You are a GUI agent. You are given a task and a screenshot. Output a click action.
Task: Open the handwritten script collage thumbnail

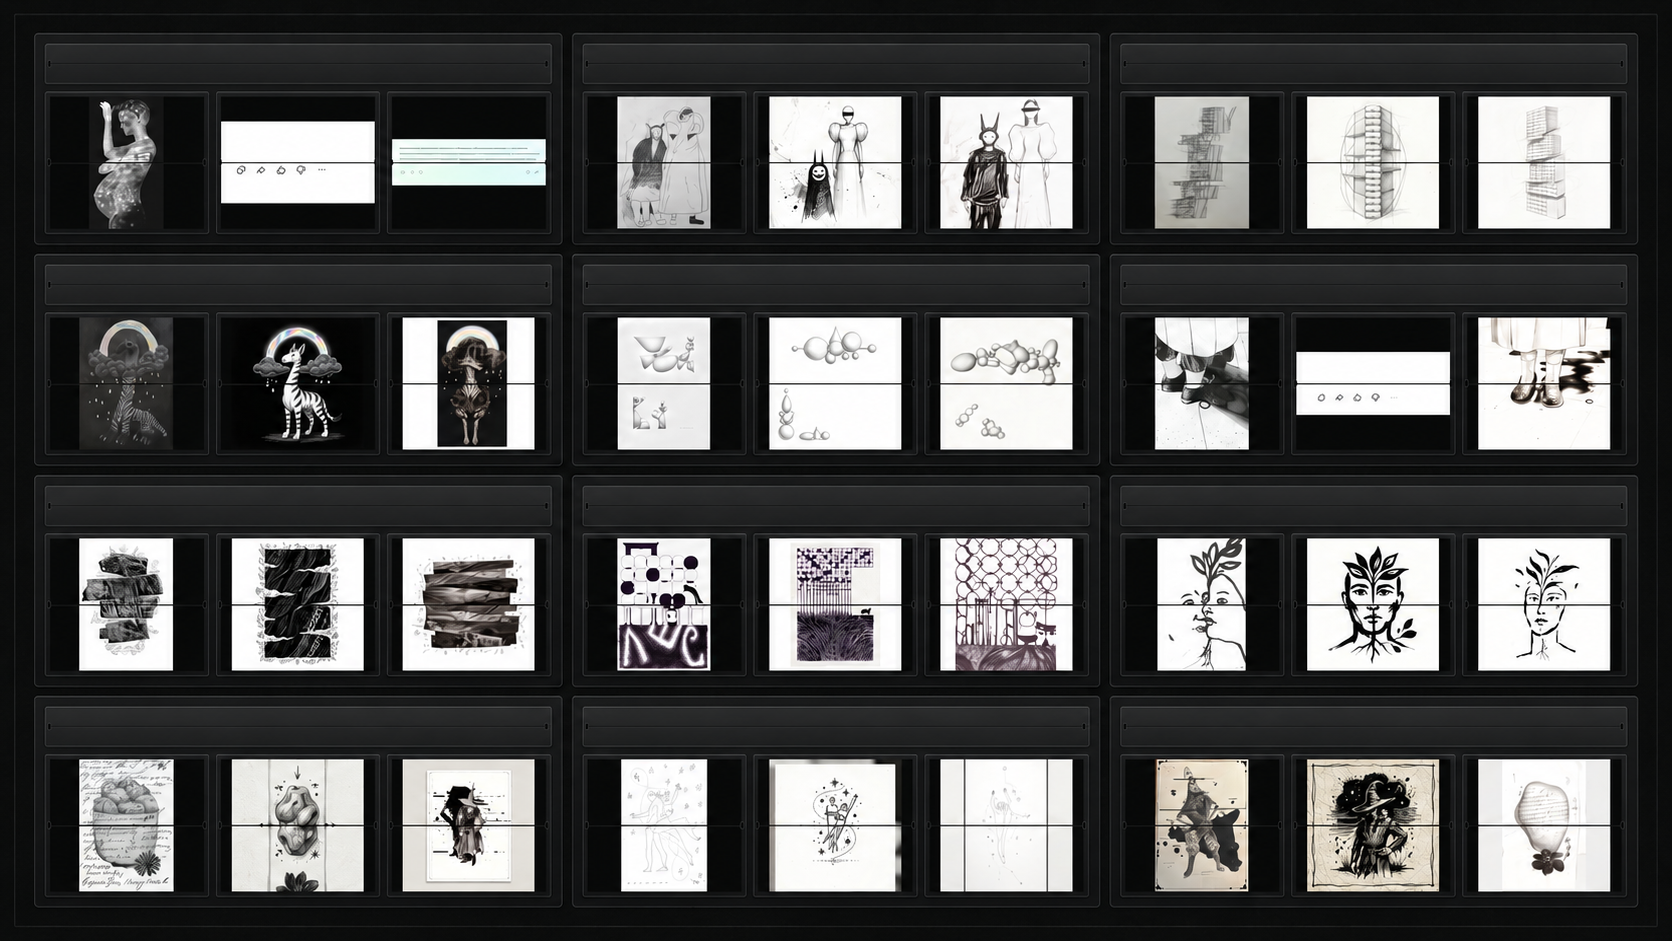pos(126,826)
